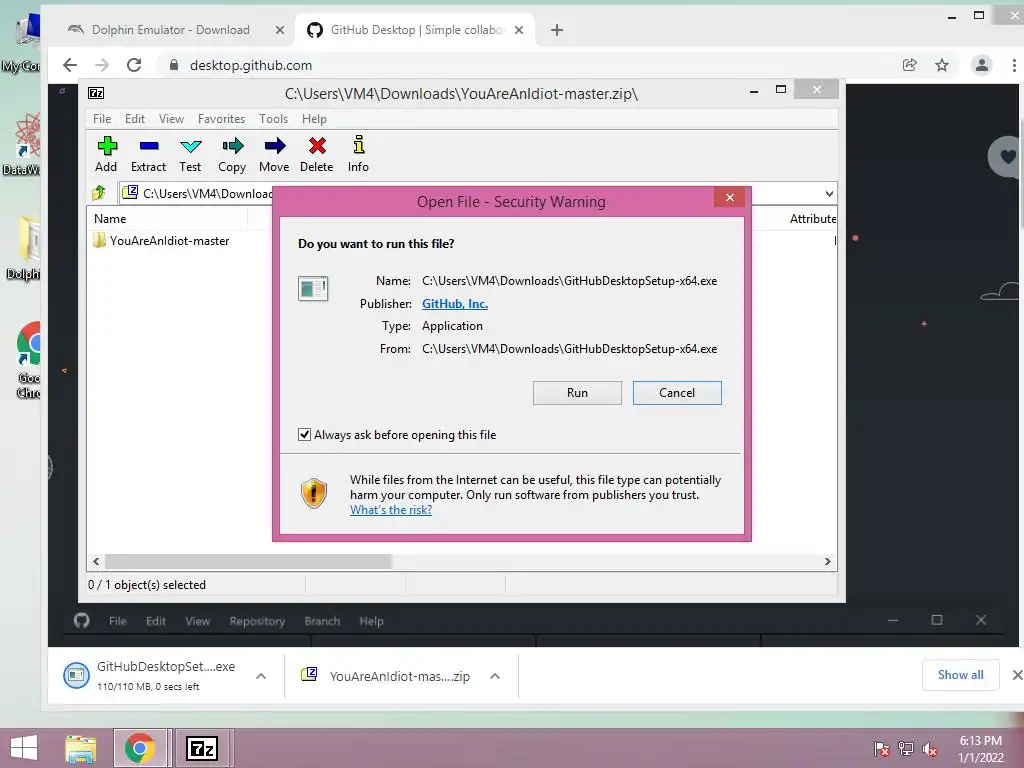Click Chrome forward arrow
The height and width of the screenshot is (768, 1024).
tap(102, 65)
